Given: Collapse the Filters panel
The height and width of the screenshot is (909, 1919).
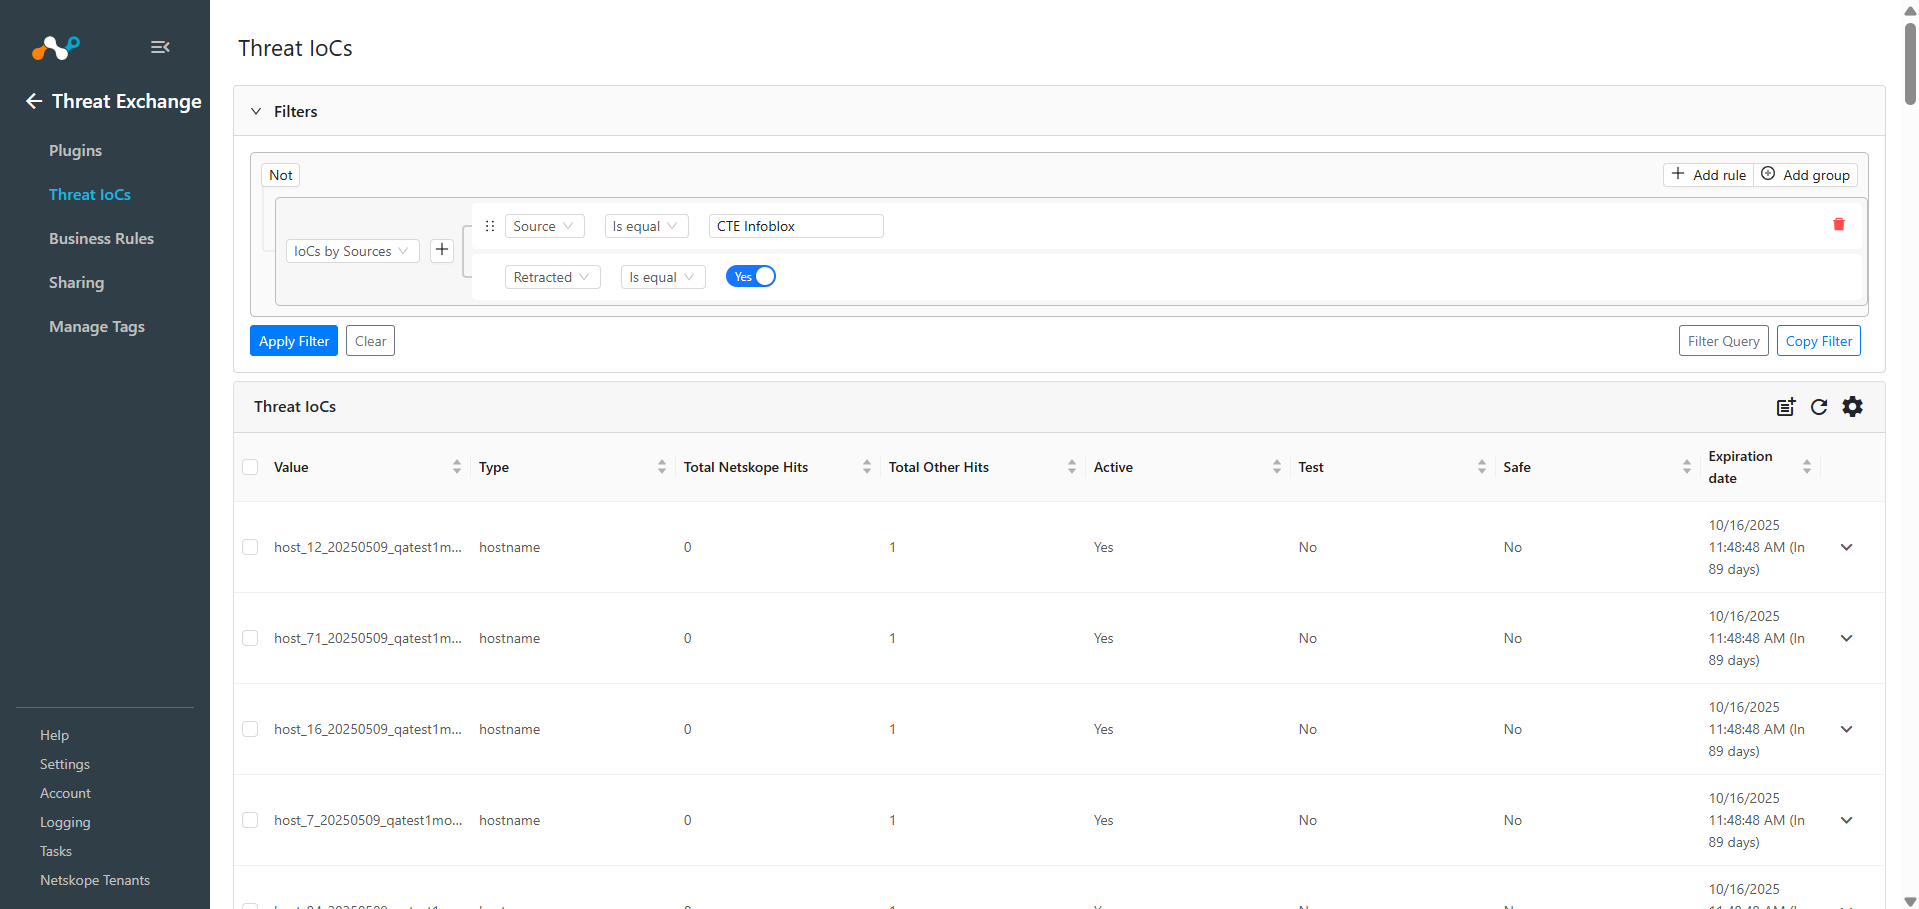Looking at the screenshot, I should coord(256,111).
